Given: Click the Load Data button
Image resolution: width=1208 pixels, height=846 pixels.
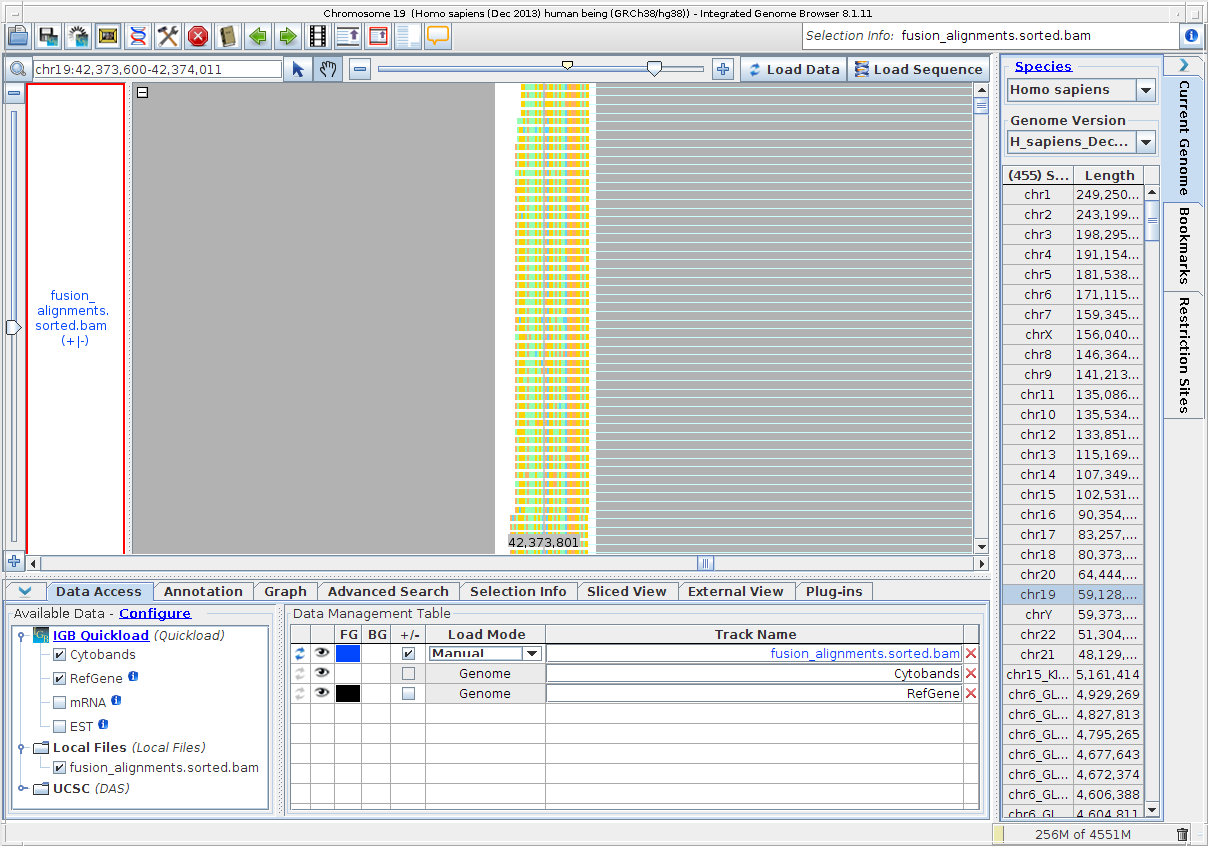Looking at the screenshot, I should coord(793,69).
